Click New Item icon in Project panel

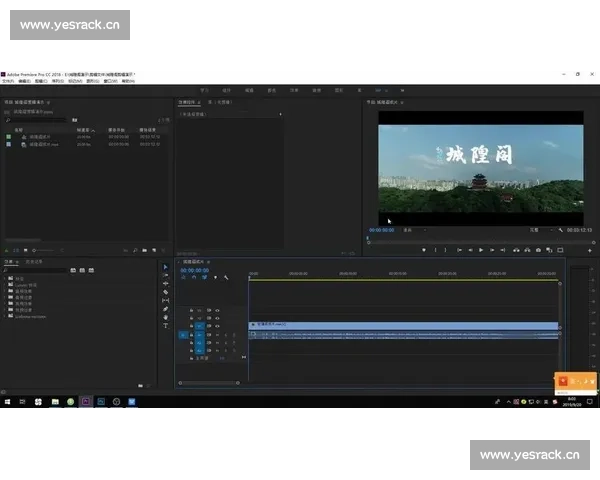[154, 250]
